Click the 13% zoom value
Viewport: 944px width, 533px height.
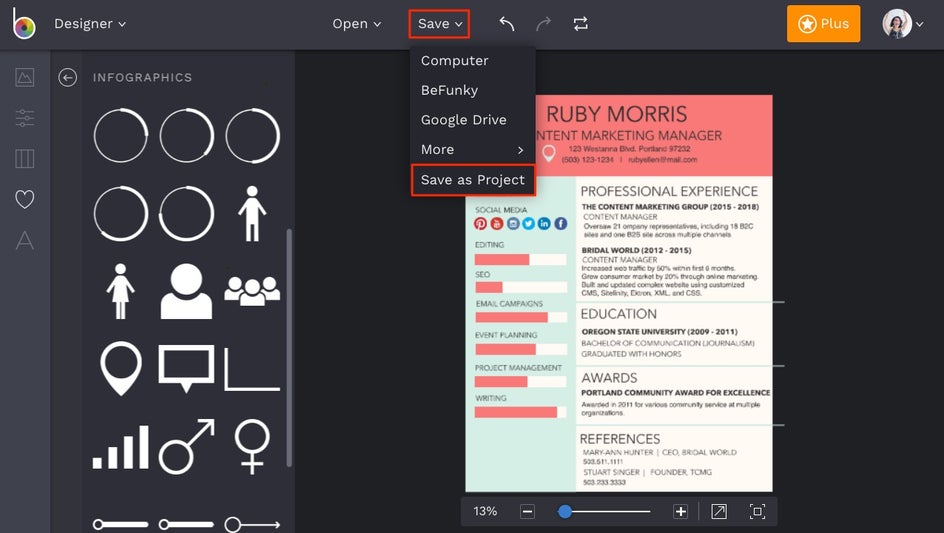pos(485,511)
